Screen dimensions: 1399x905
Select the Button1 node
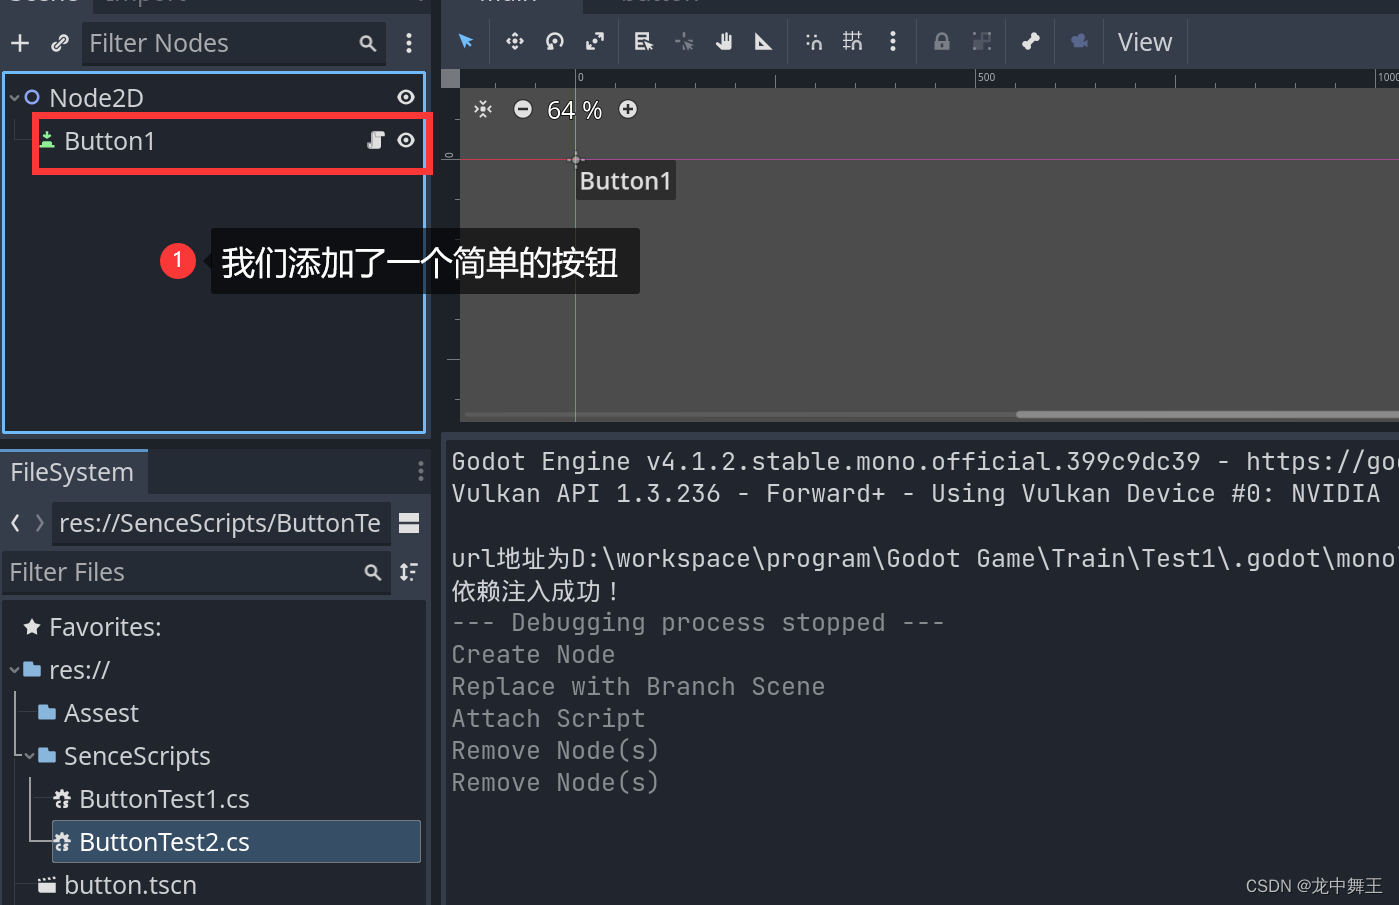click(109, 141)
